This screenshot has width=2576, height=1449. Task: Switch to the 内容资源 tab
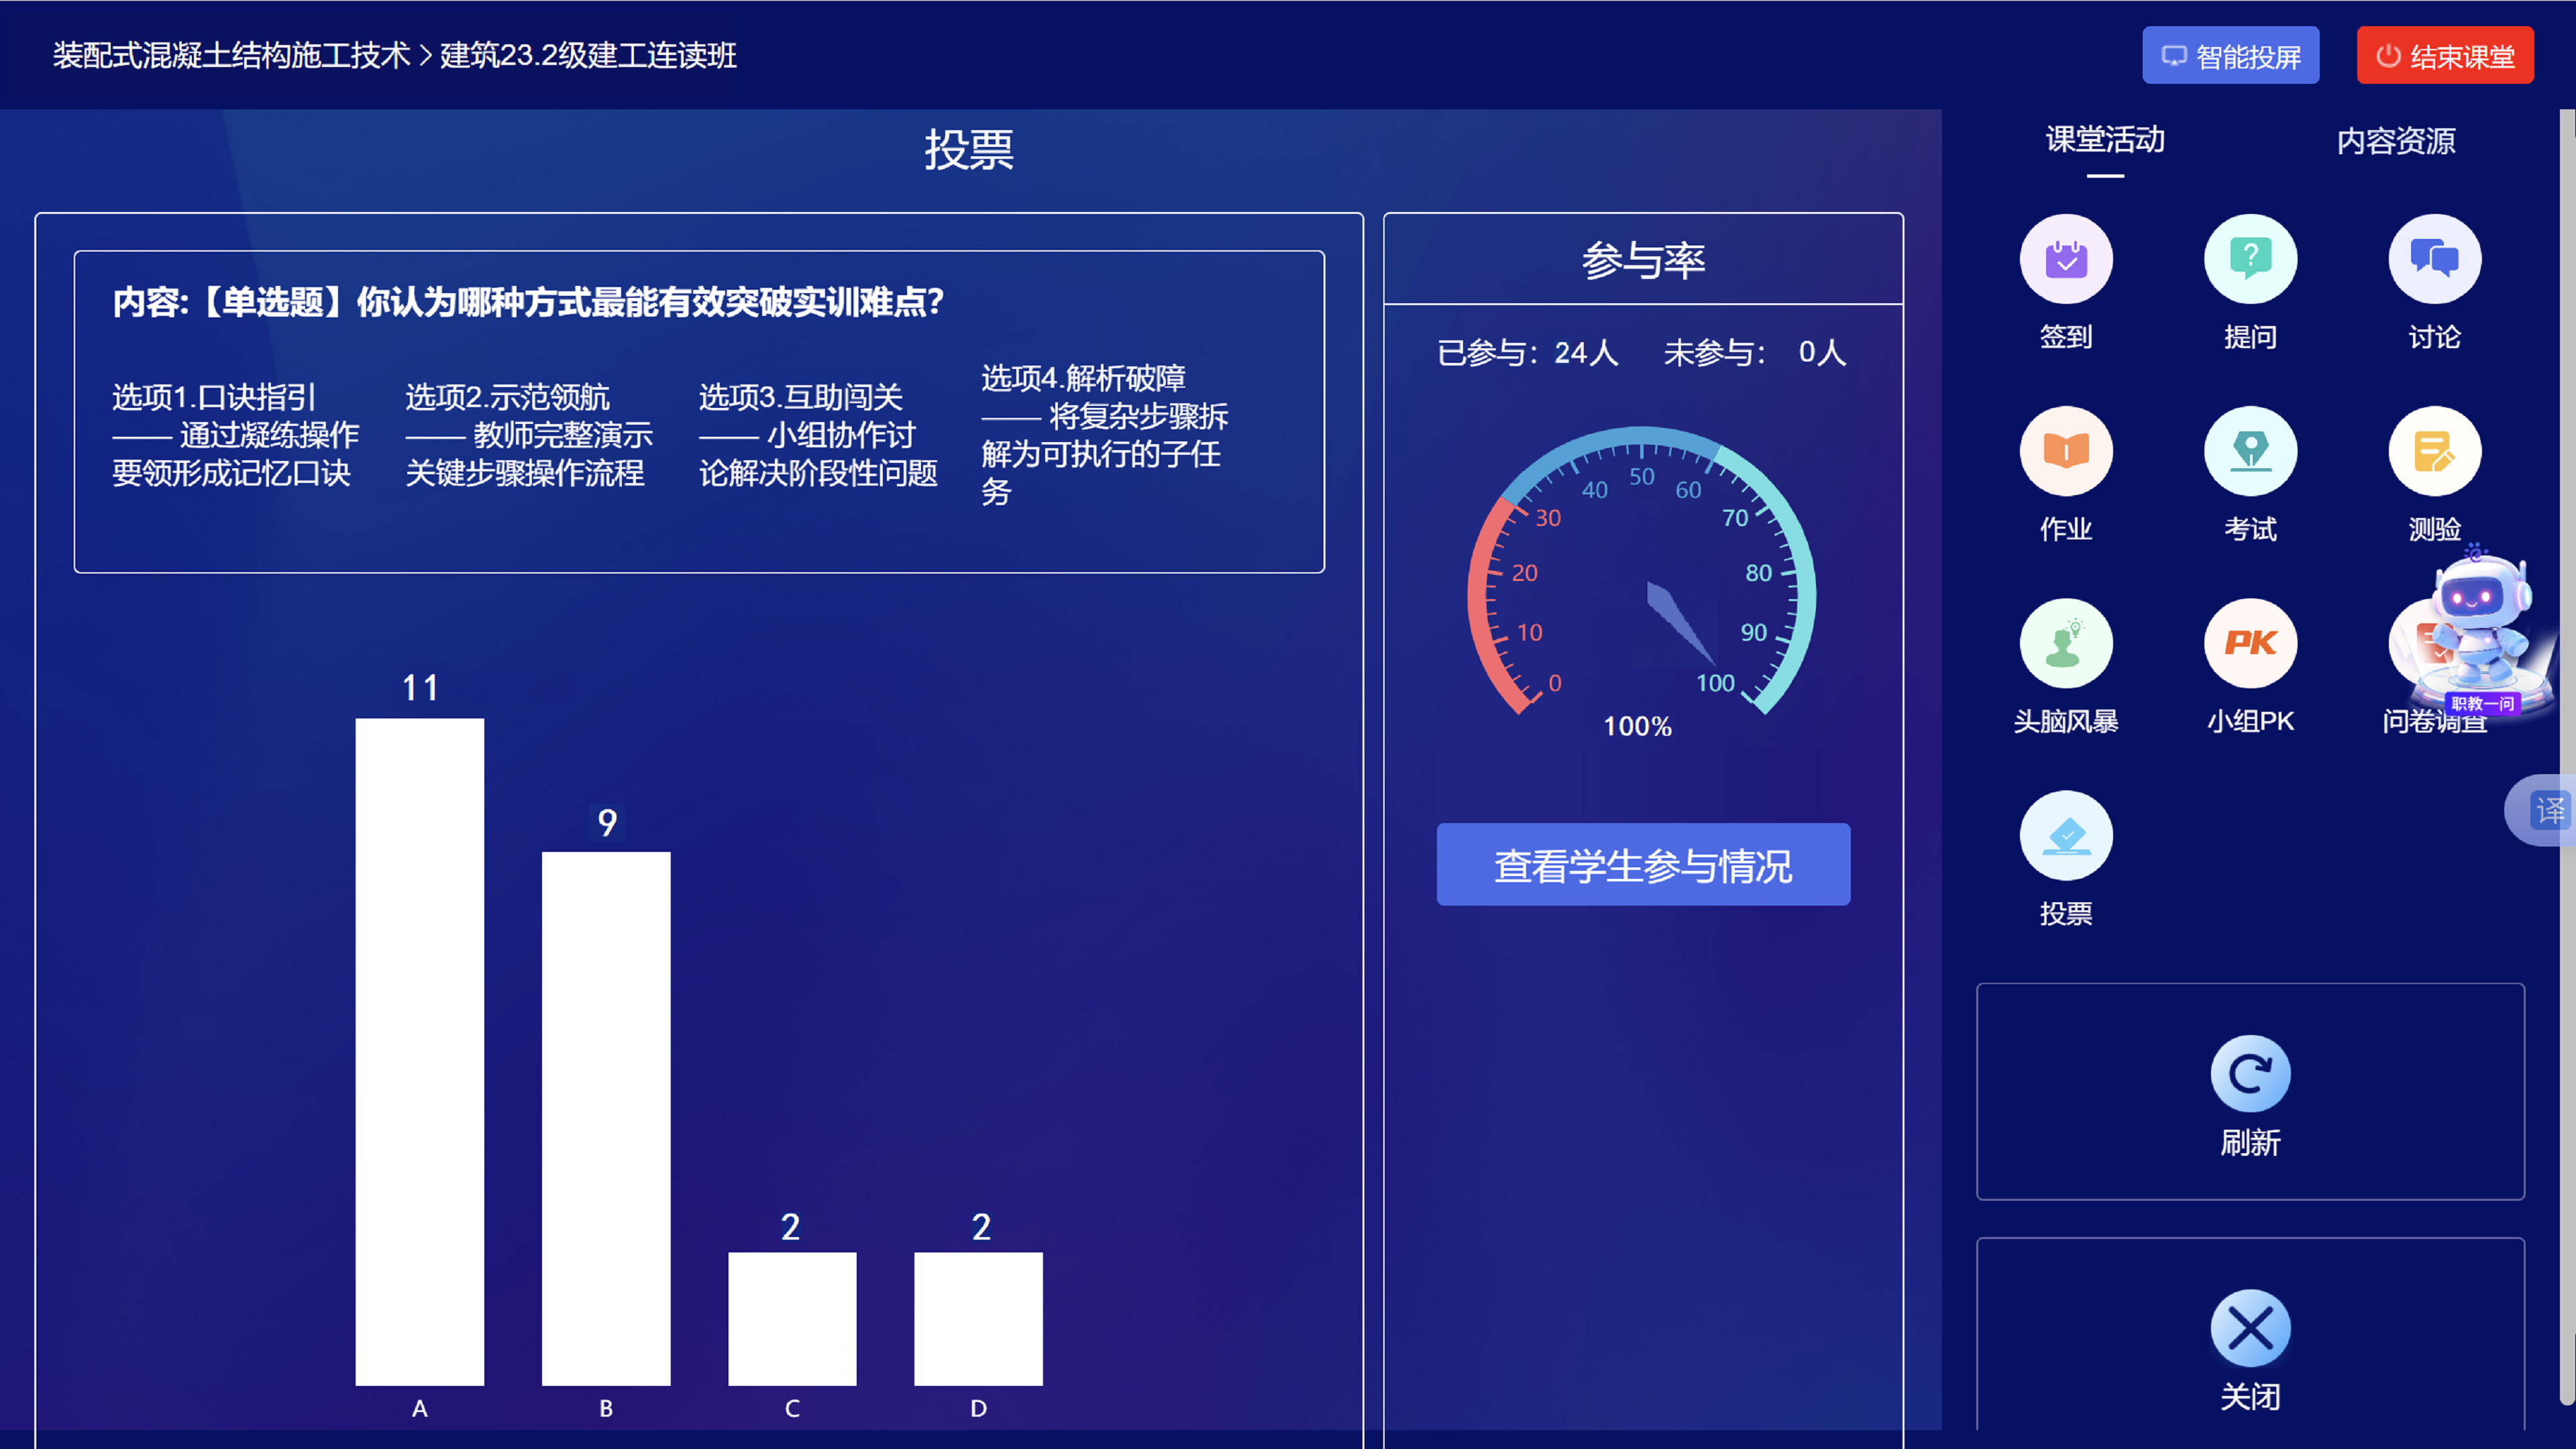point(2396,141)
